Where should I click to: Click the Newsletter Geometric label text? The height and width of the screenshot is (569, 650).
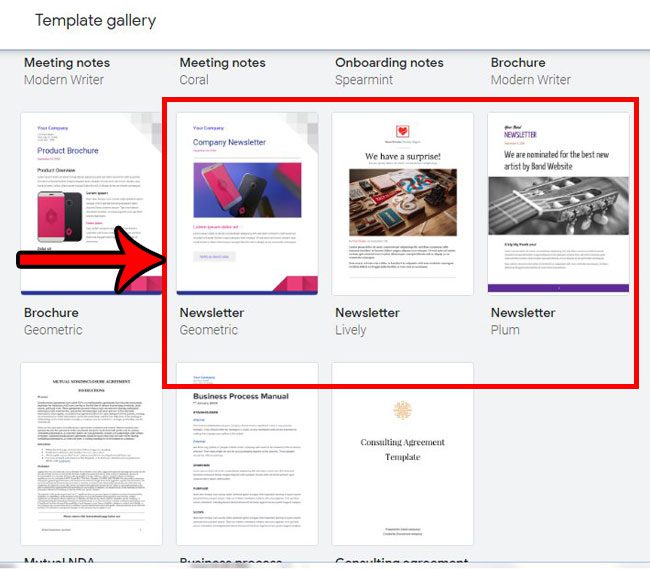tap(211, 321)
